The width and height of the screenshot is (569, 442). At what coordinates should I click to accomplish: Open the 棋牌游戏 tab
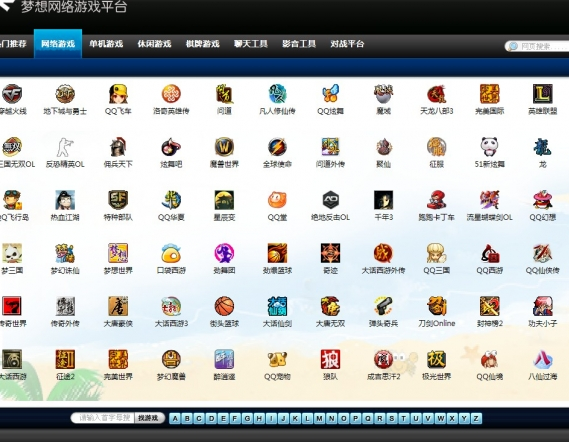coord(202,44)
